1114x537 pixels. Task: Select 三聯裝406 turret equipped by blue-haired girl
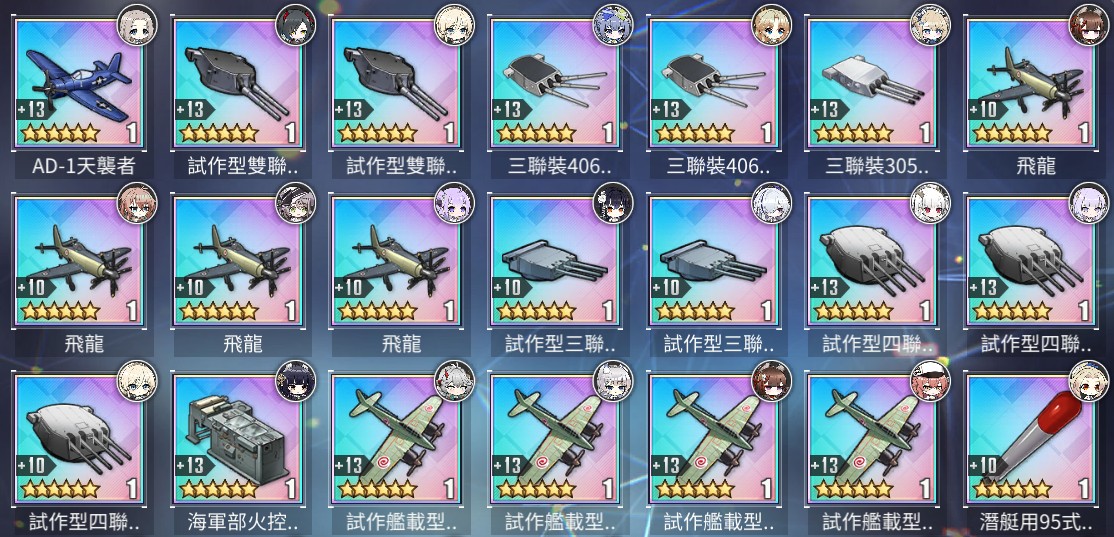(x=554, y=84)
